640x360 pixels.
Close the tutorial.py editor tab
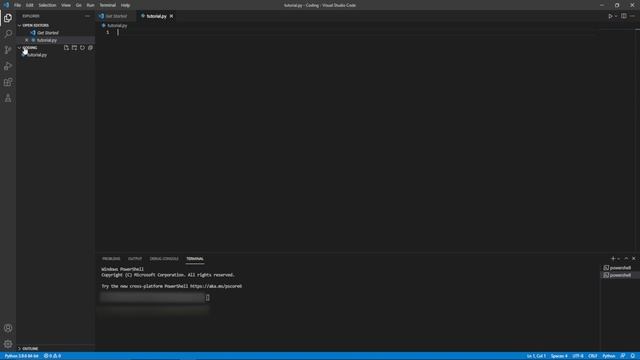pos(171,16)
